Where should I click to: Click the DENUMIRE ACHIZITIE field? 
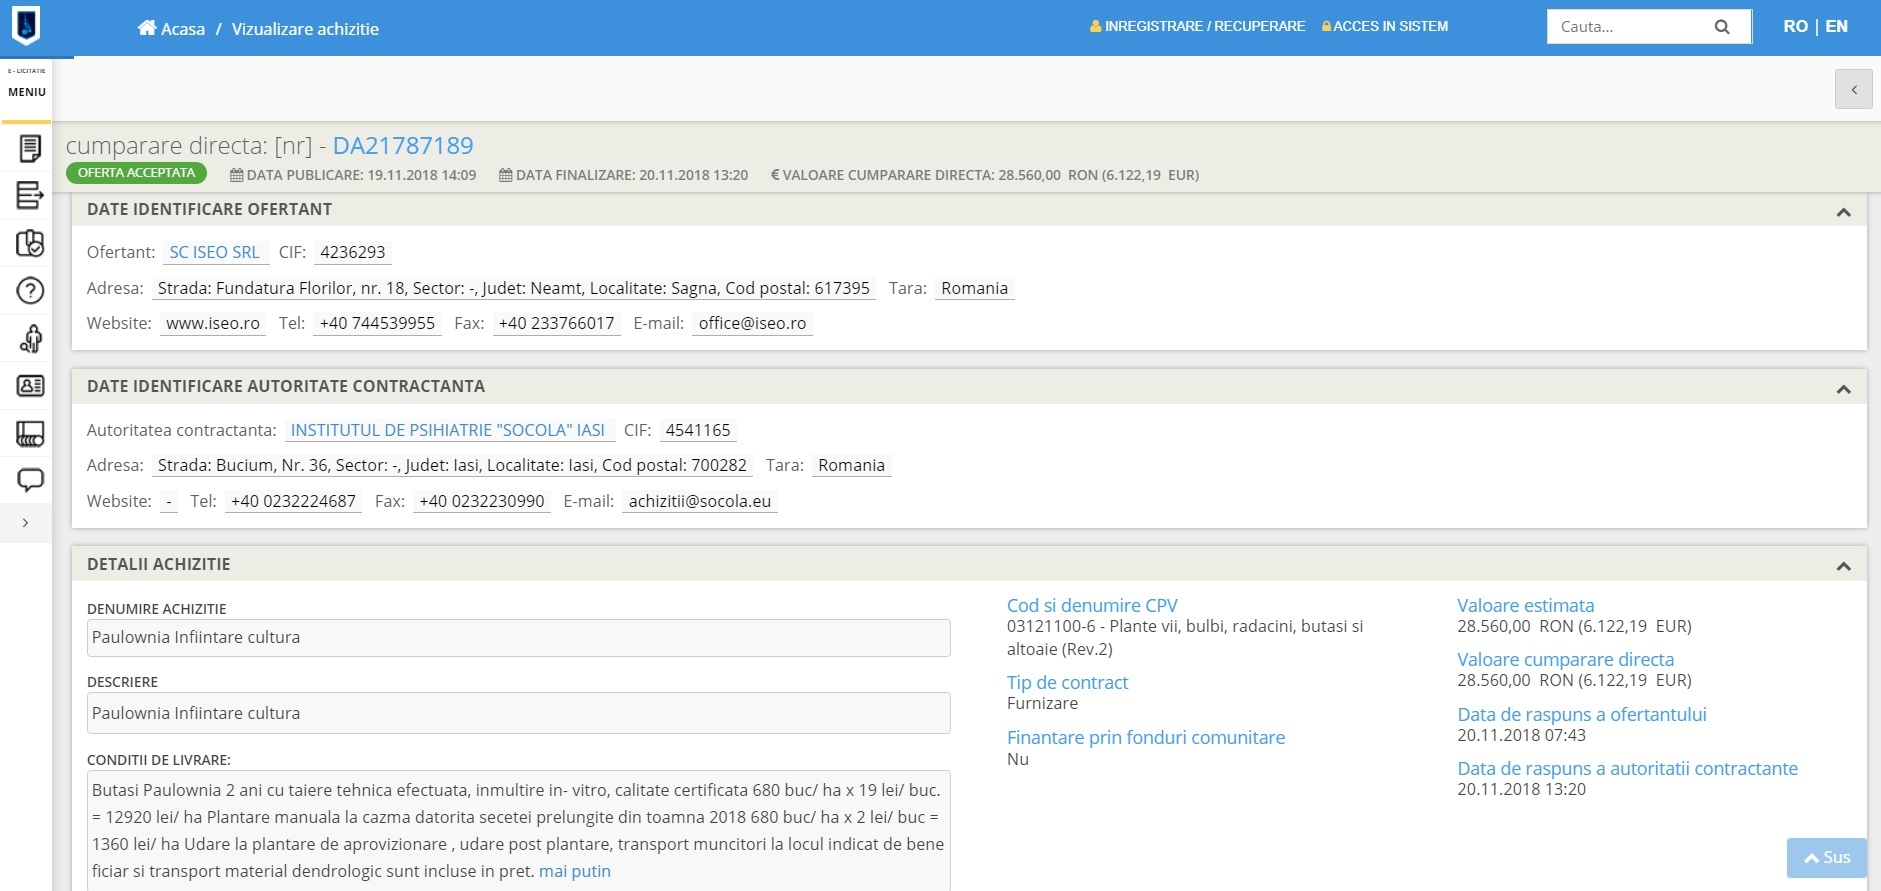[518, 638]
